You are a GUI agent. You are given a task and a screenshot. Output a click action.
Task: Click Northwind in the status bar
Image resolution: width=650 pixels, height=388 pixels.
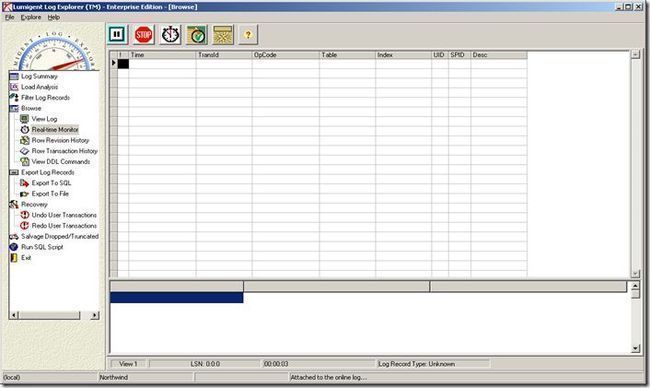pyautogui.click(x=114, y=378)
